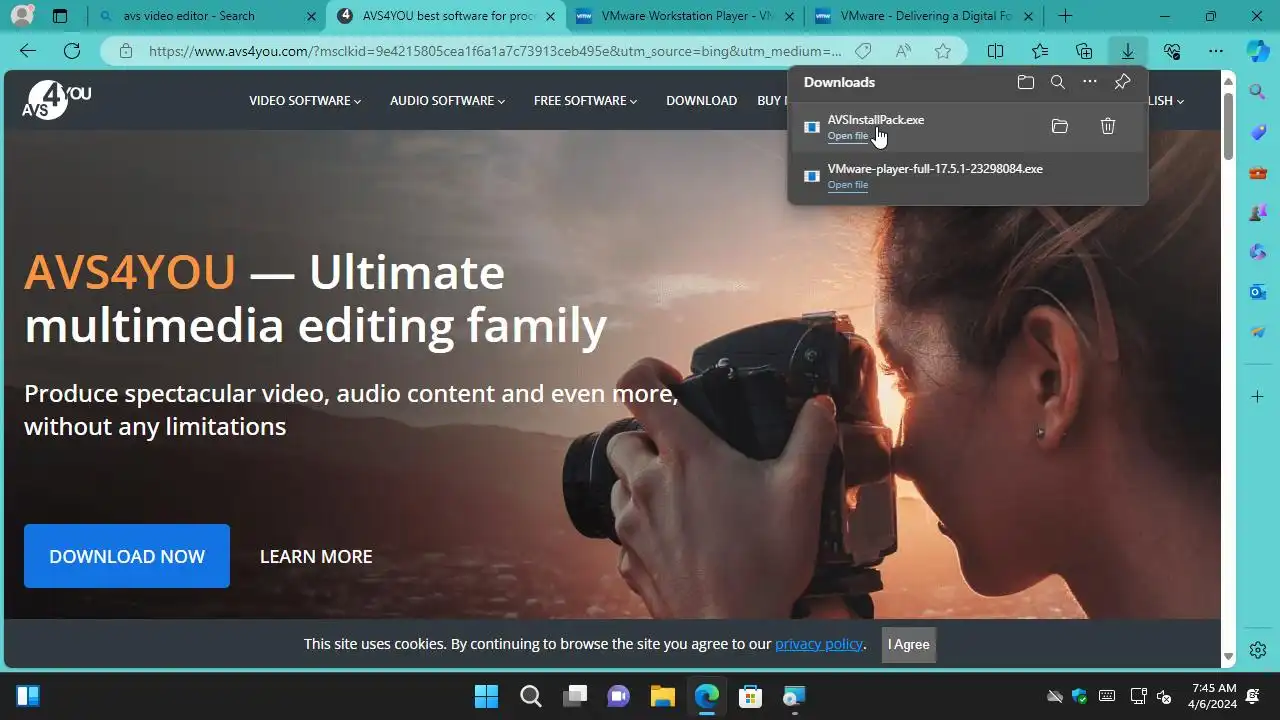Open Collections icon in toolbar
1280x720 pixels.
(1084, 51)
